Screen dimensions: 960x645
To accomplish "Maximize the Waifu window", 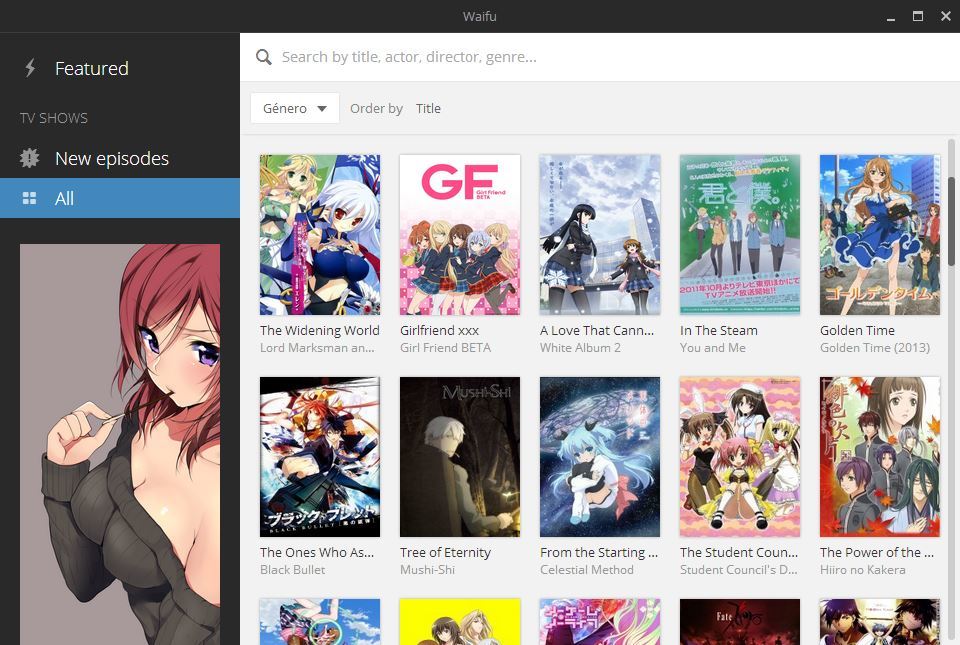I will (x=918, y=16).
